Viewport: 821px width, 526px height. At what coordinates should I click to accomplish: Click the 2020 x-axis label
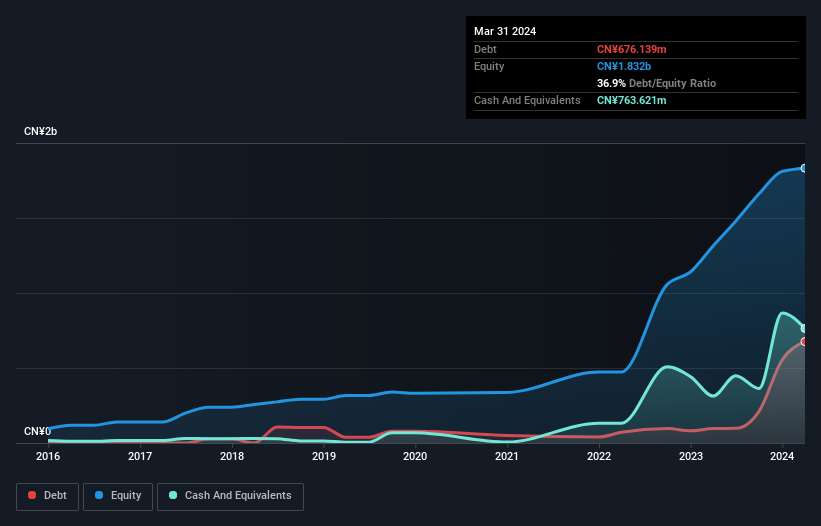[415, 456]
